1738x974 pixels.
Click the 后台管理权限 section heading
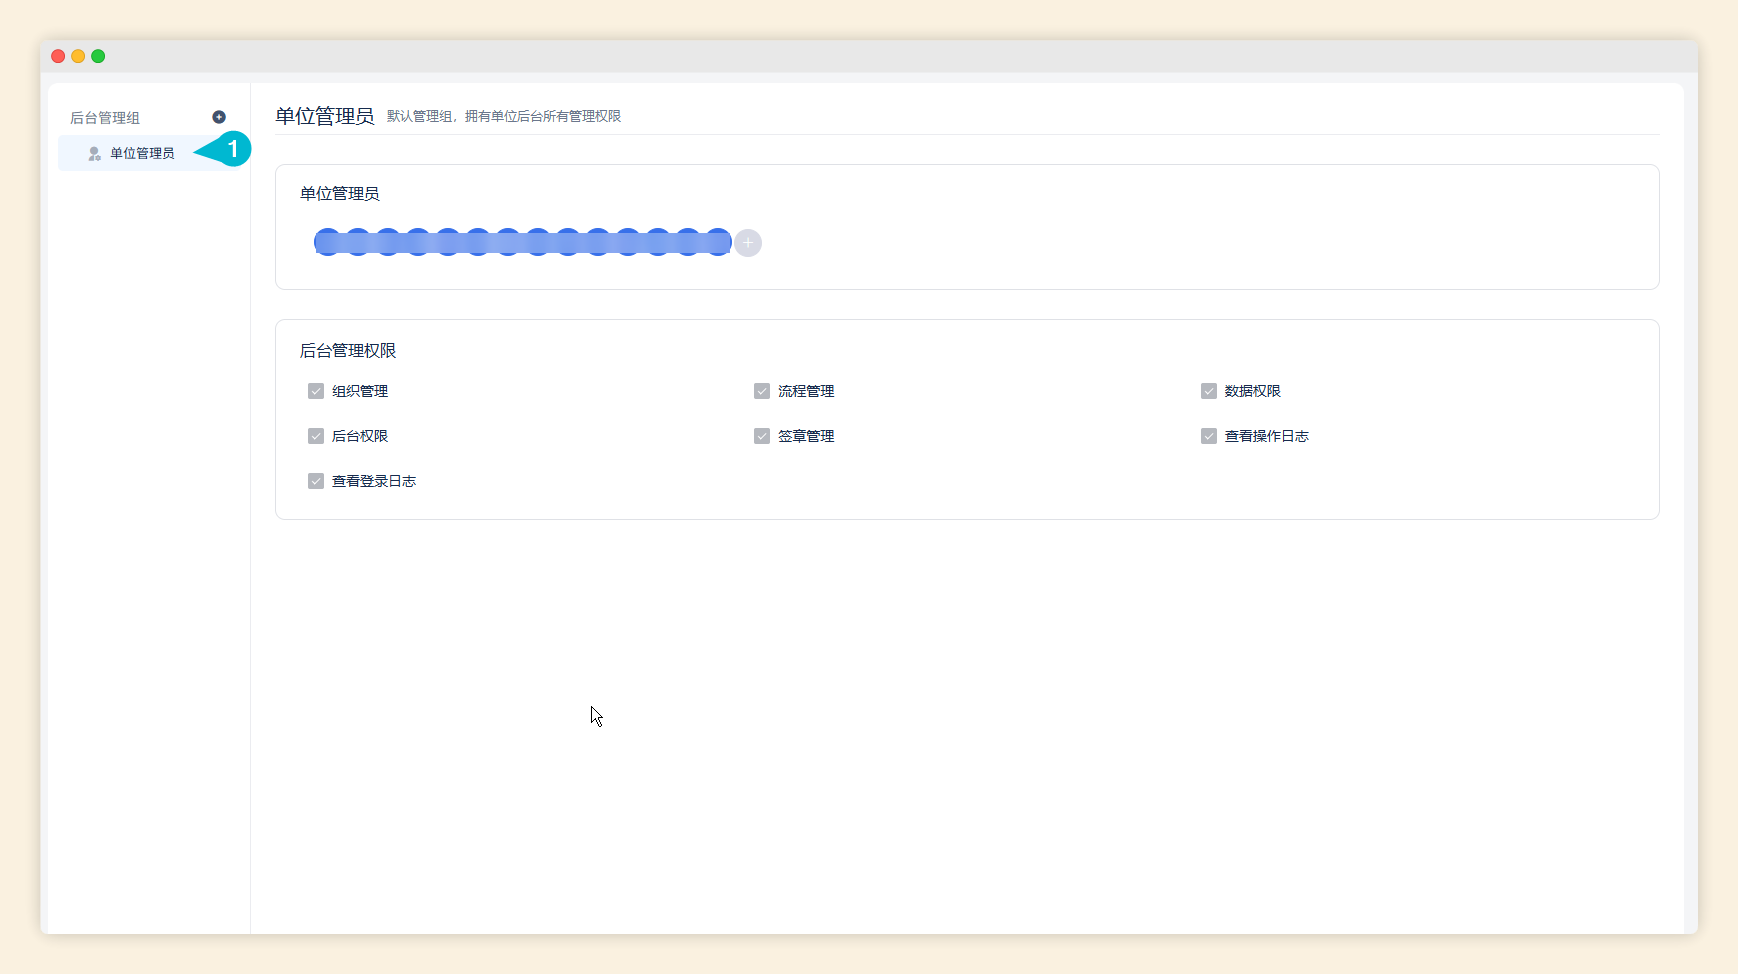pos(348,351)
